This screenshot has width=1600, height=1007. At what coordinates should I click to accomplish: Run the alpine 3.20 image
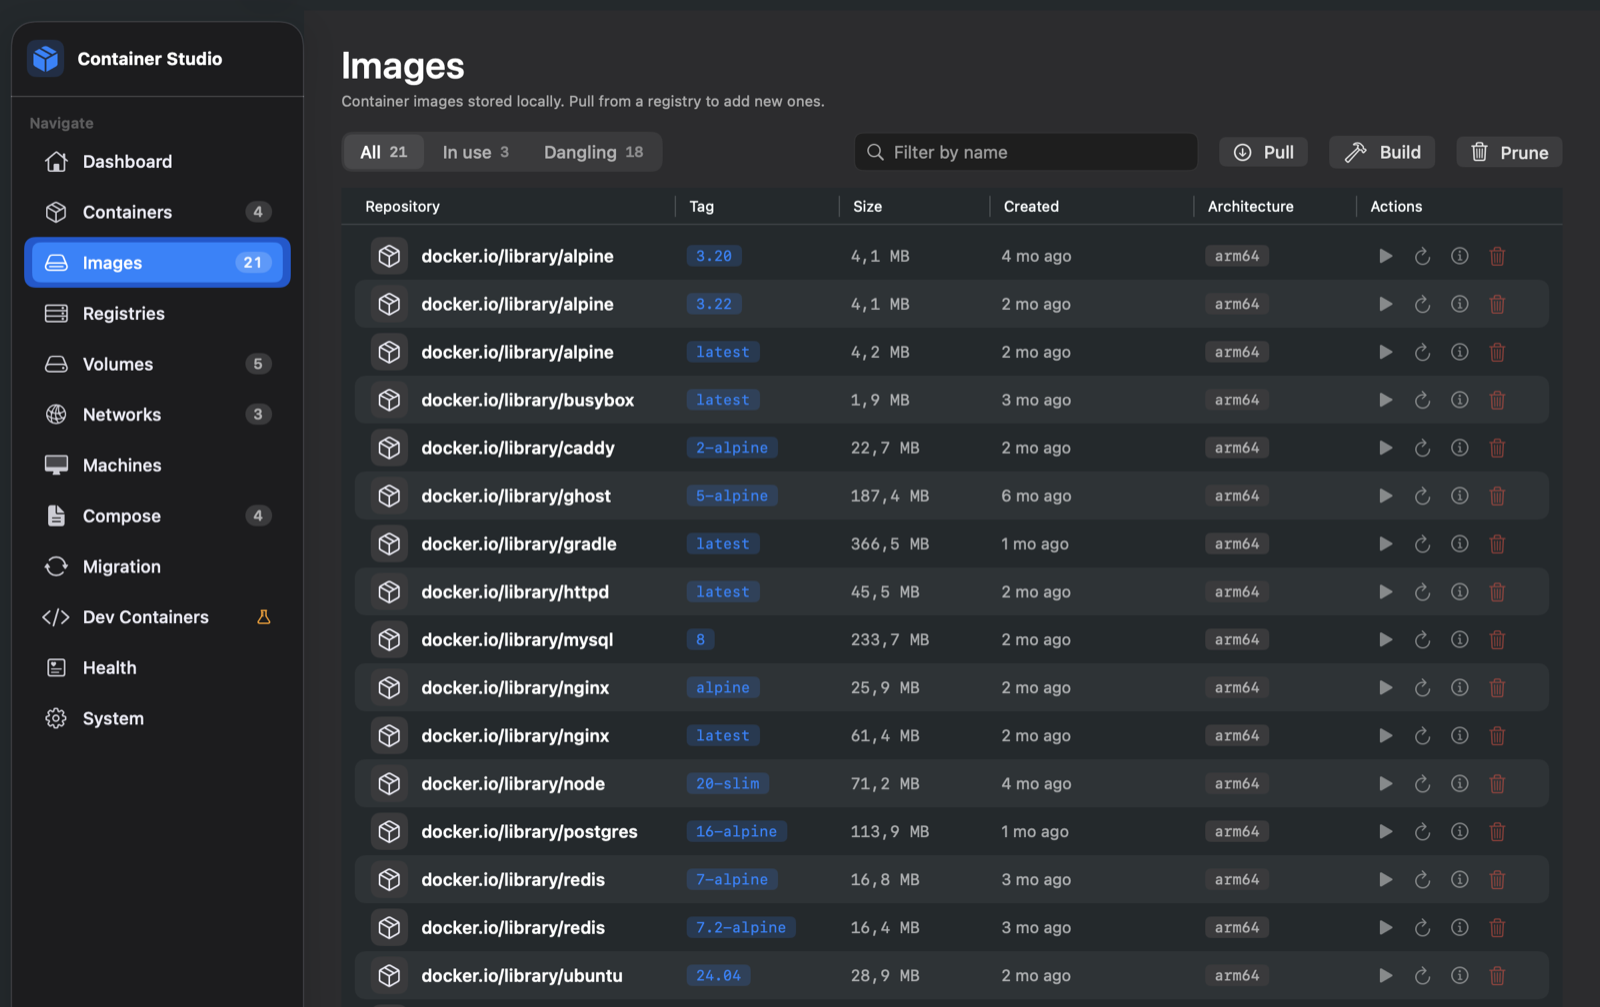[x=1385, y=256]
